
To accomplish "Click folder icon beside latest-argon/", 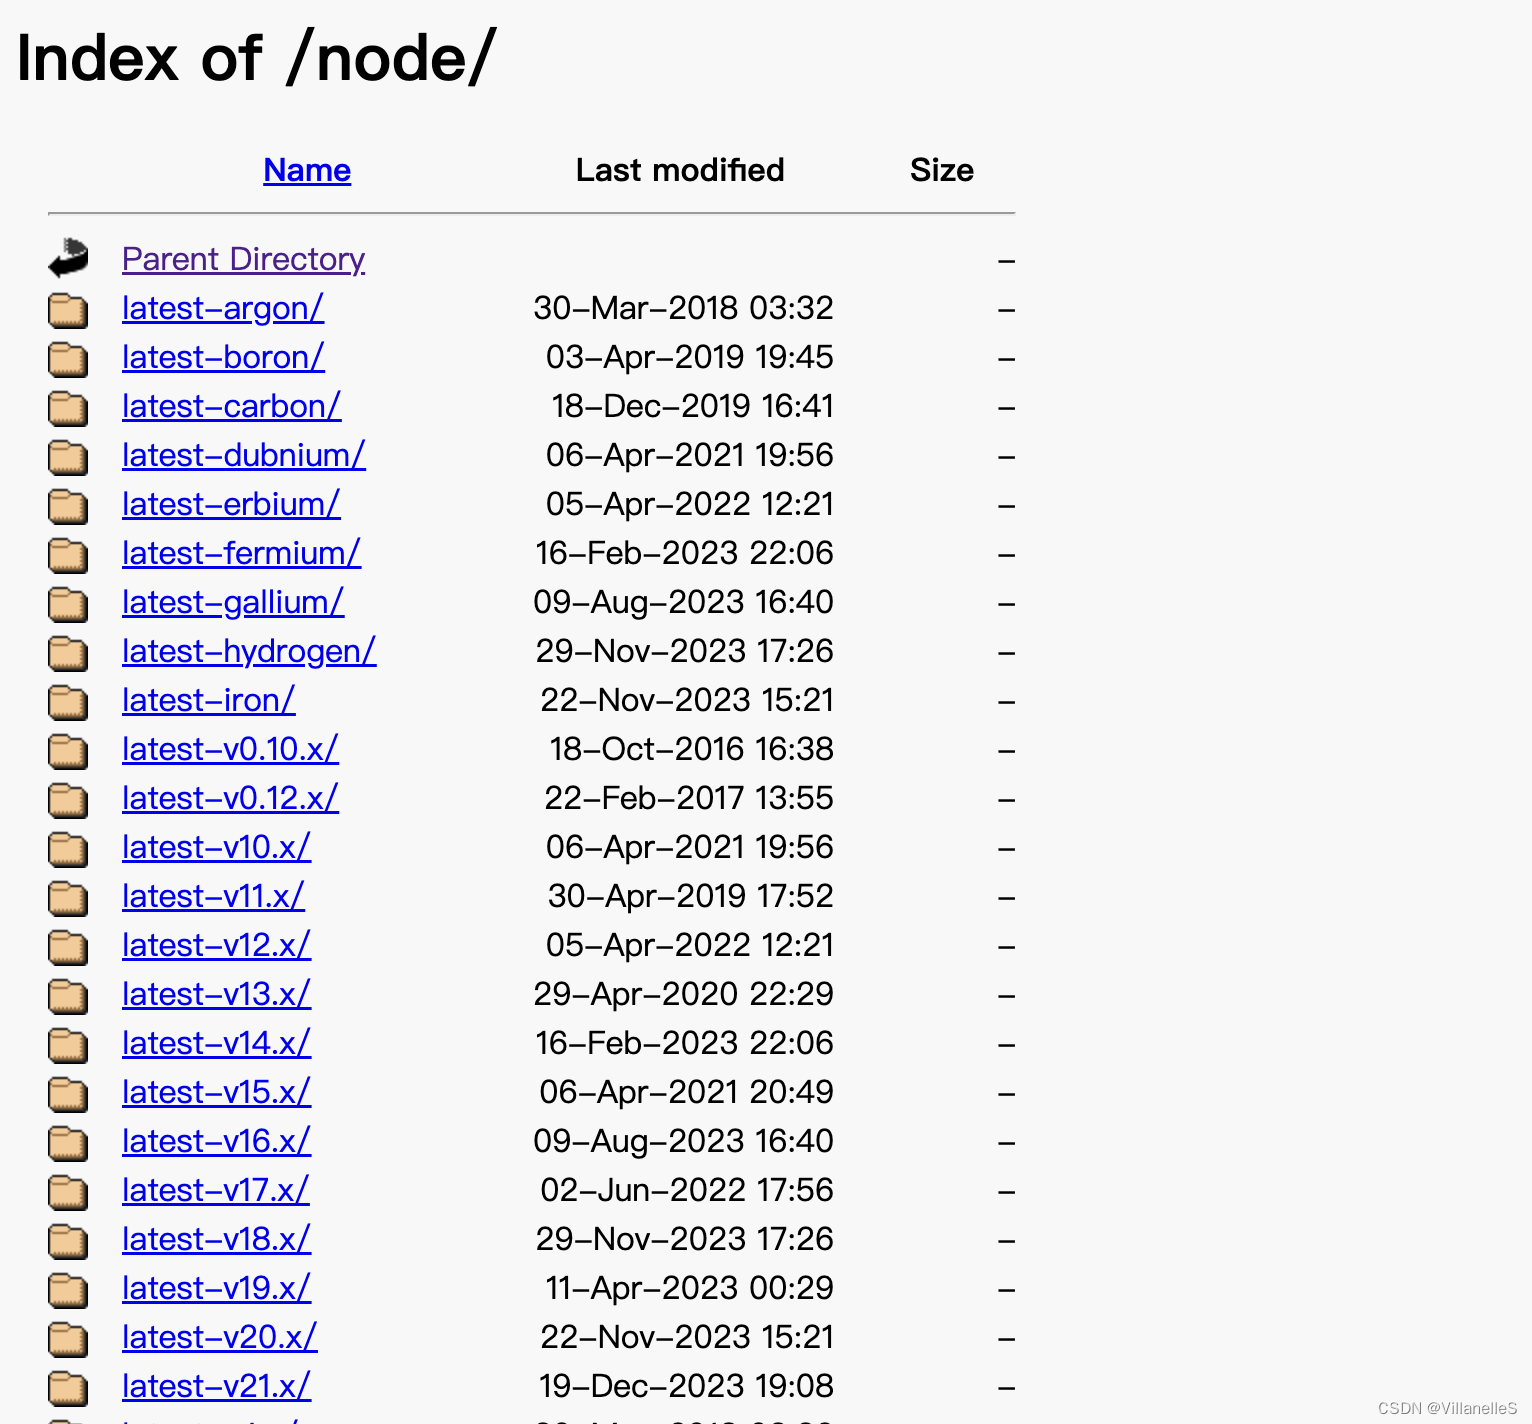I will click(68, 309).
